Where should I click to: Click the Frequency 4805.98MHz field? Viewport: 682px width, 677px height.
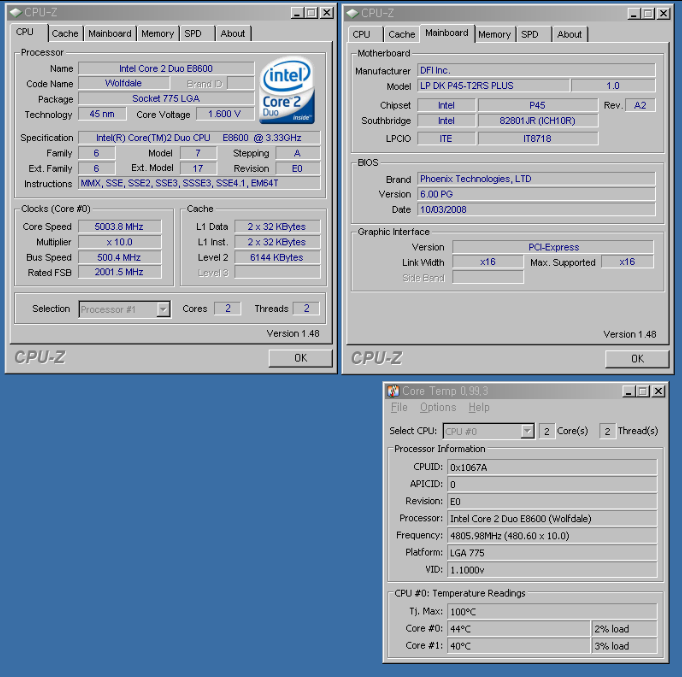[x=552, y=536]
